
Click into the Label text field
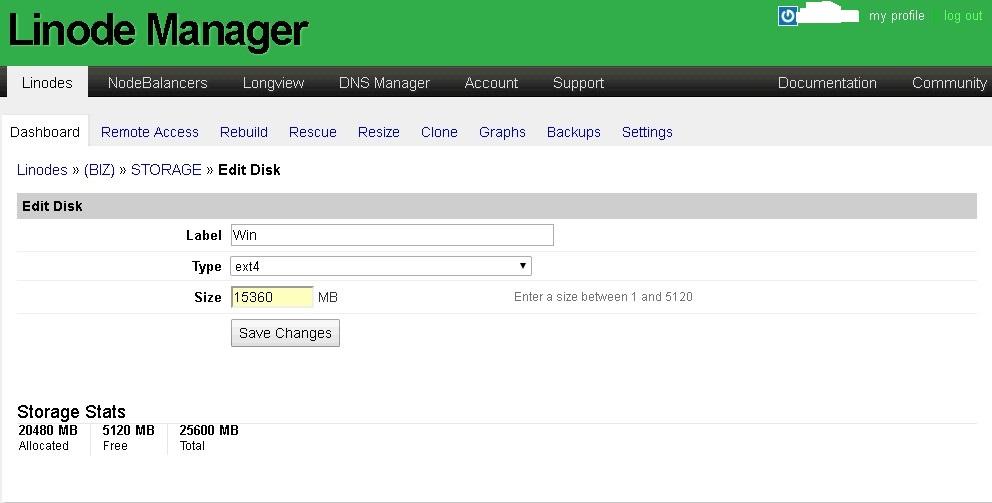[392, 235]
